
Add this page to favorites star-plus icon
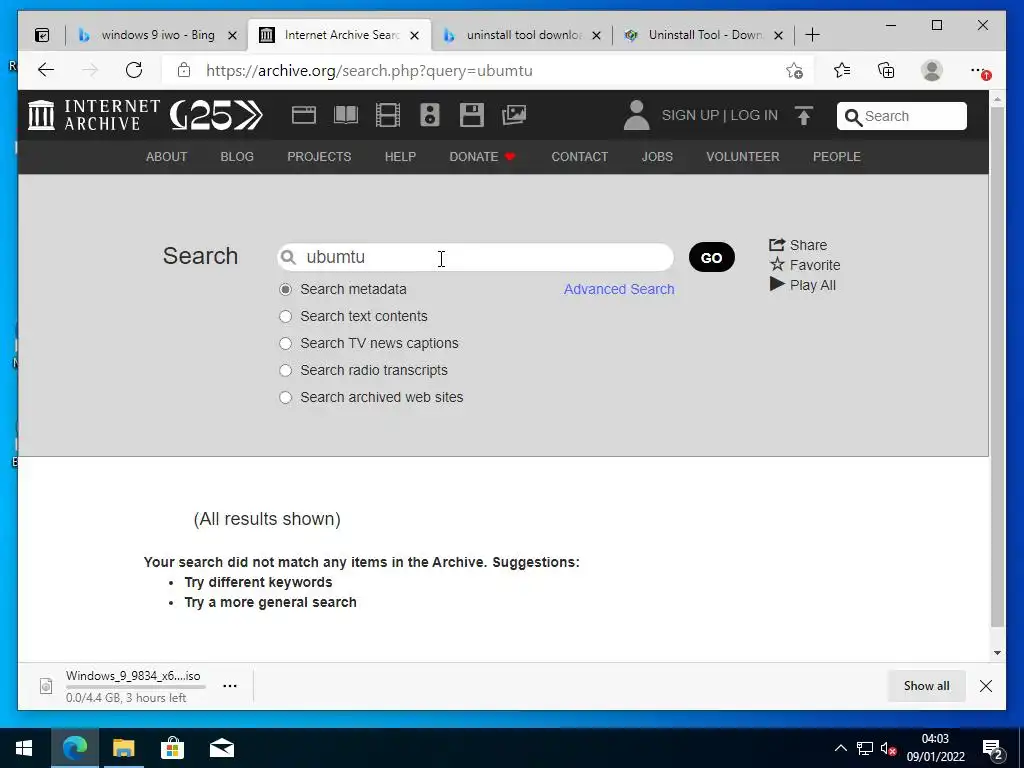coord(794,71)
